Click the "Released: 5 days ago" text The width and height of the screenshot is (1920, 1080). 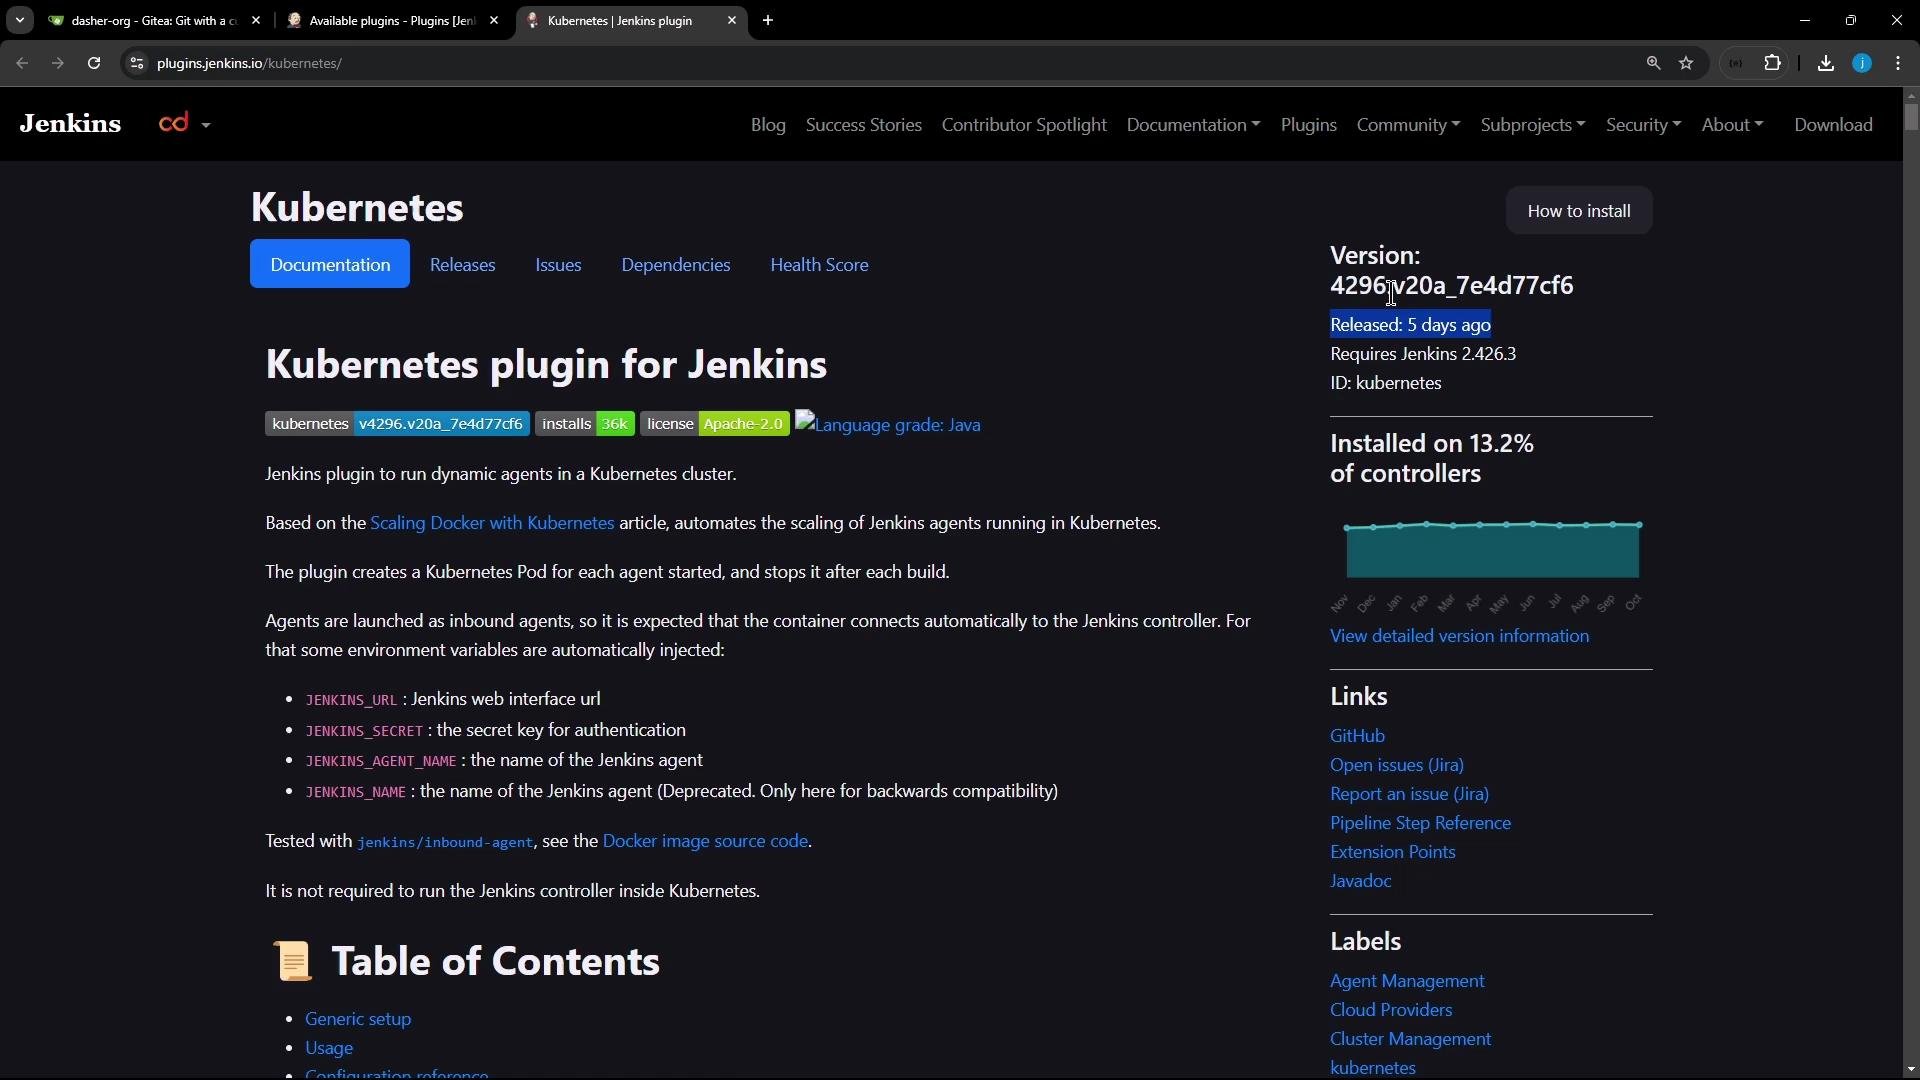coord(1410,325)
